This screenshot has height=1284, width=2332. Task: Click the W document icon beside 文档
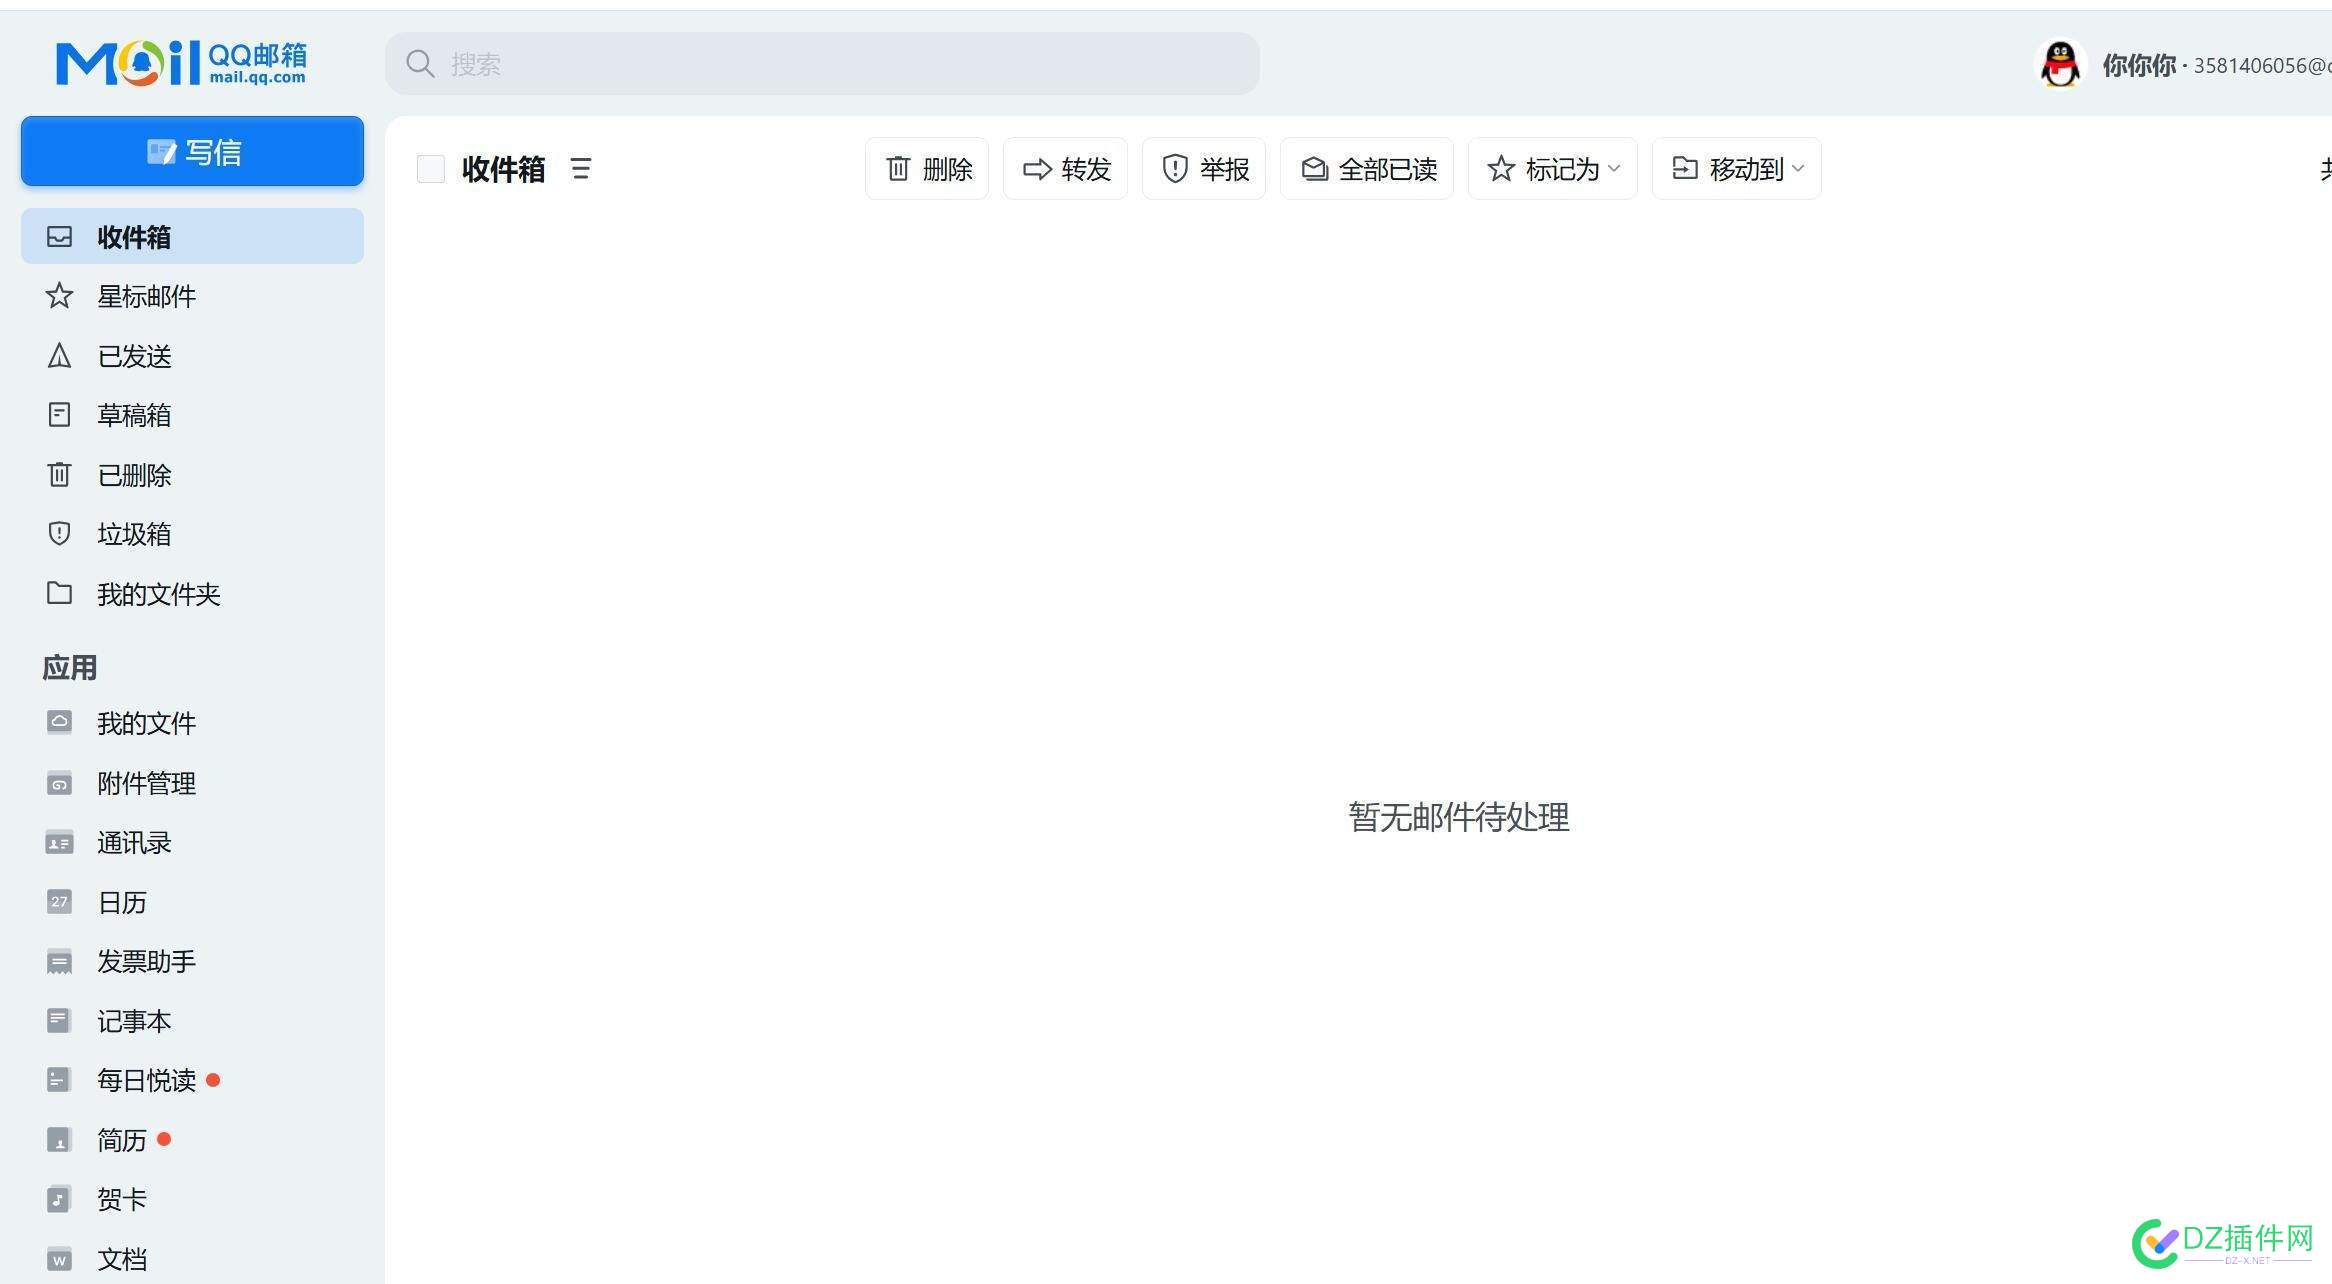[59, 1259]
